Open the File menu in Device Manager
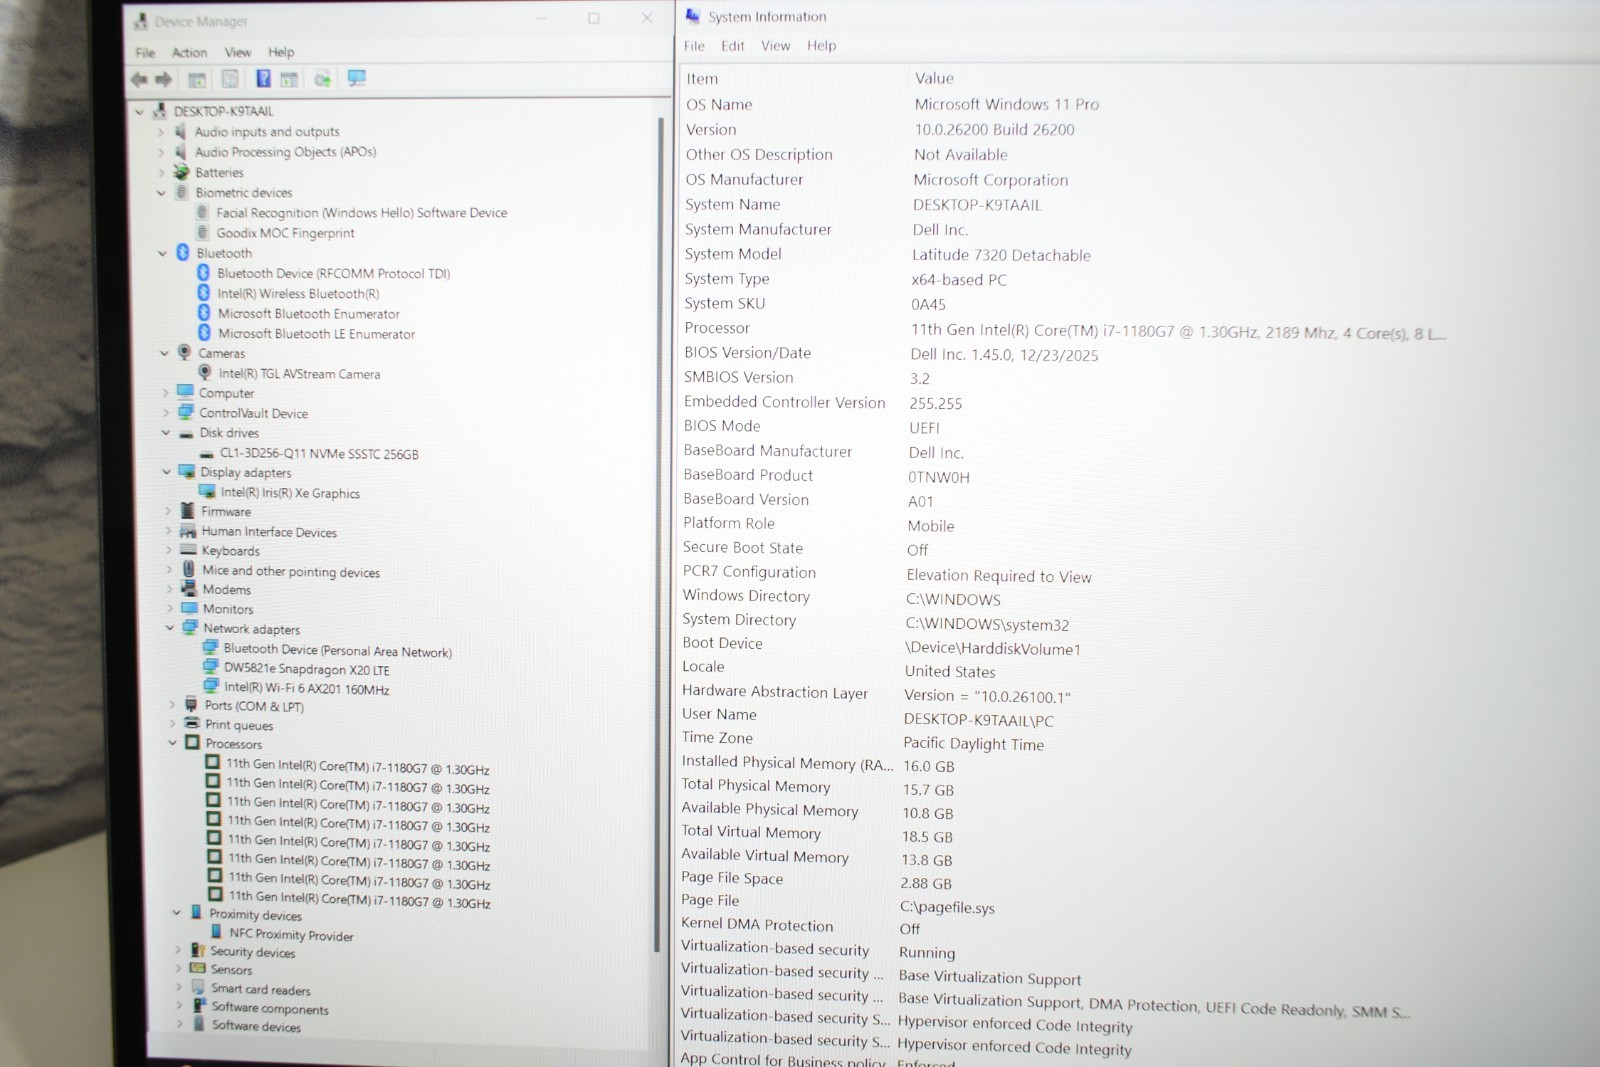Viewport: 1600px width, 1067px height. pyautogui.click(x=145, y=52)
